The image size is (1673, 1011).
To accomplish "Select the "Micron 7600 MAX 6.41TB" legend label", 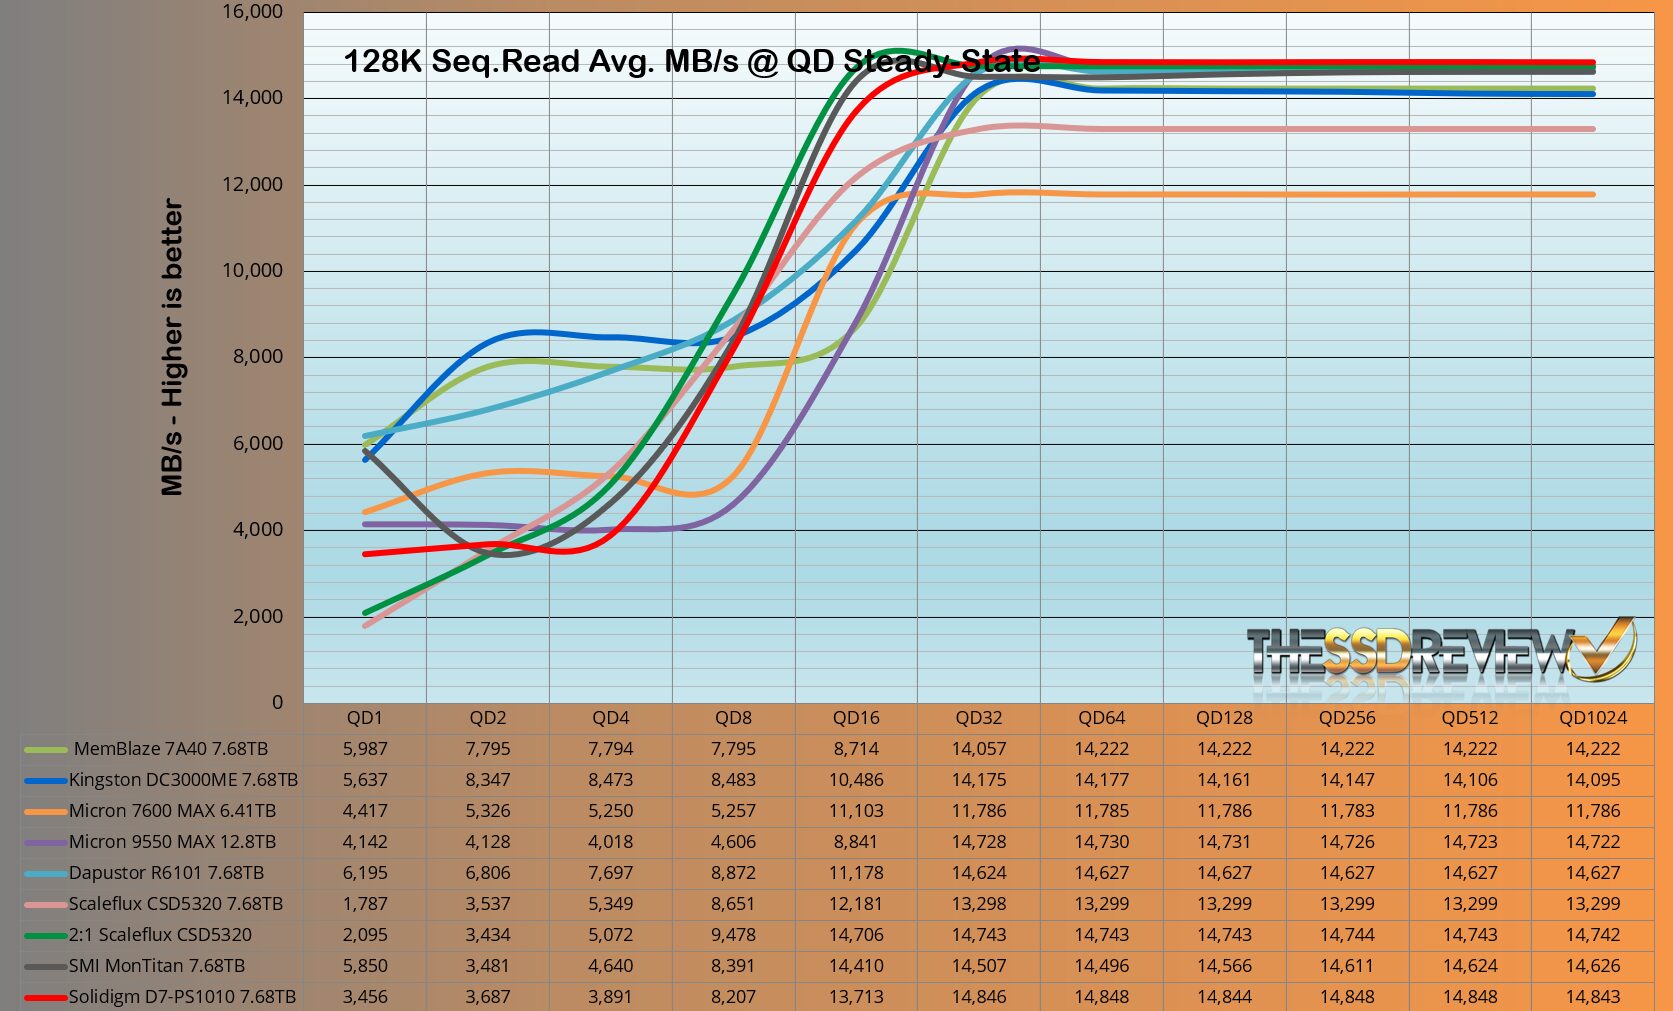I will point(172,811).
